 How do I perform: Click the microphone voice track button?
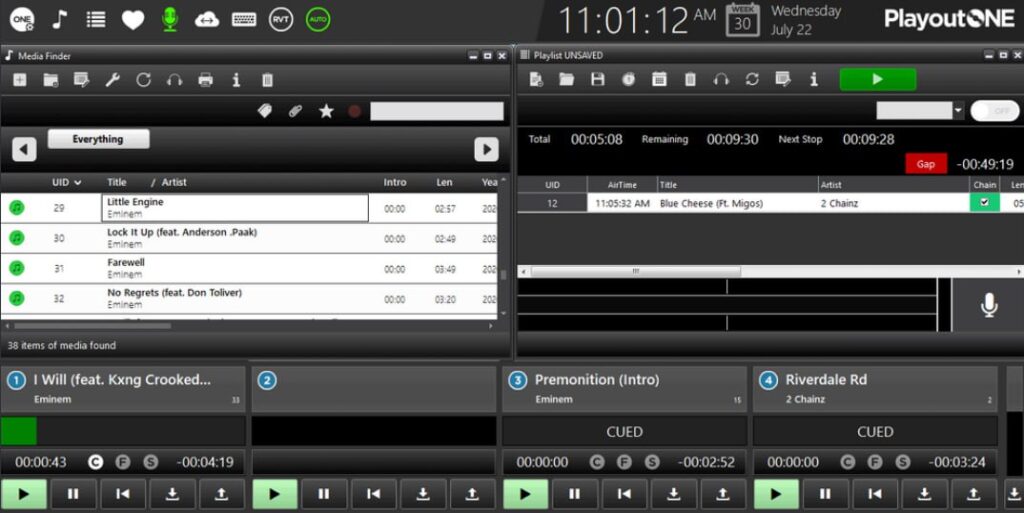[989, 305]
